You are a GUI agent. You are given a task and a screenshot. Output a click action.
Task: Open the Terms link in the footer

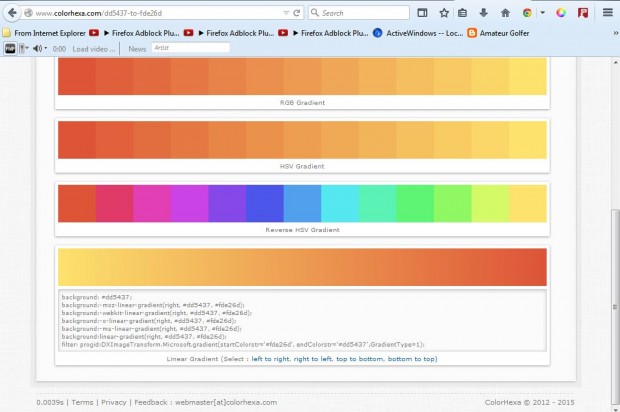click(x=82, y=401)
